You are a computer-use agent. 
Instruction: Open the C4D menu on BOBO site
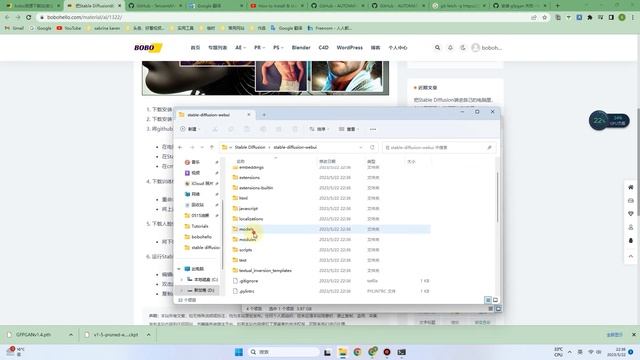(323, 48)
